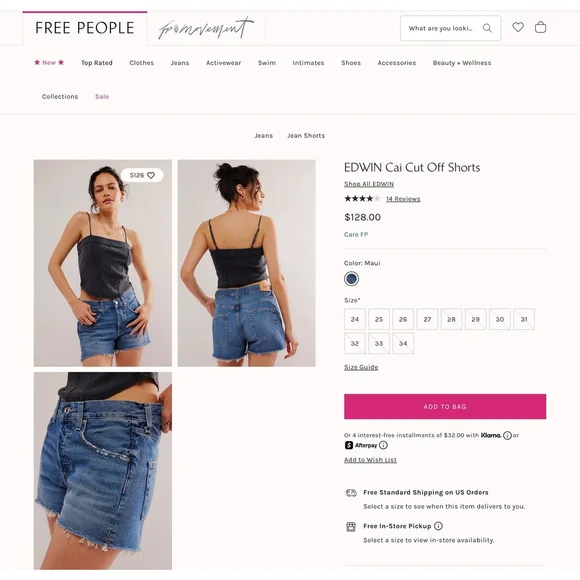The height and width of the screenshot is (580, 580).
Task: Select the Maui color swatch
Action: coord(351,279)
